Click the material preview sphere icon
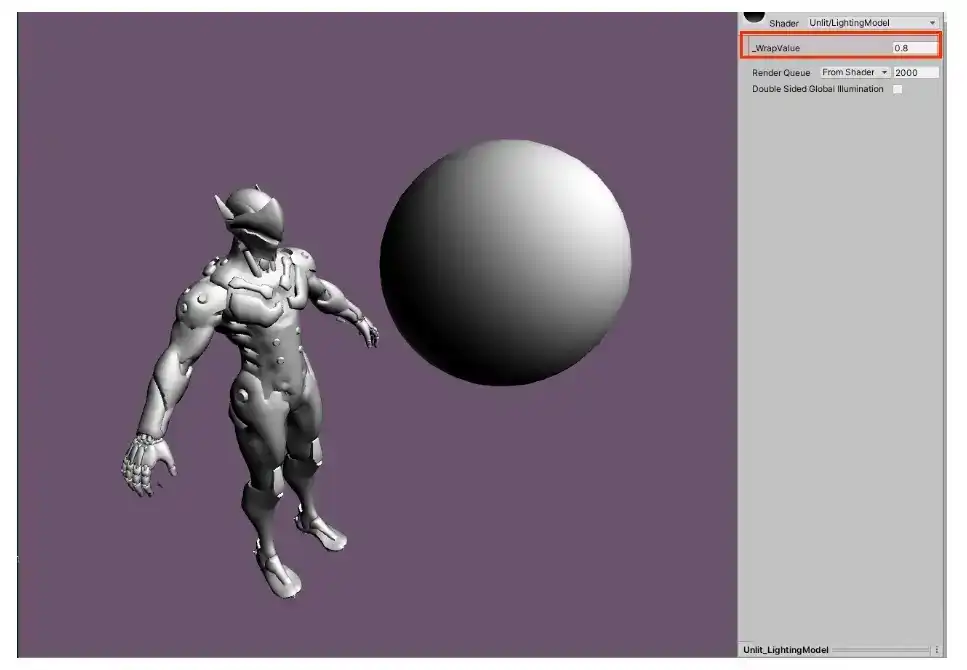Screen dimensions: 967x670 pos(754,17)
